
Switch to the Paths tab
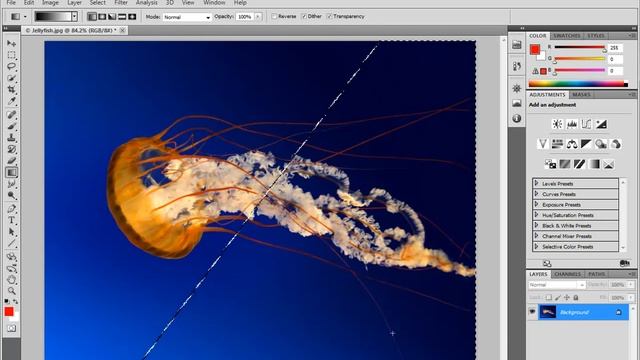click(596, 274)
